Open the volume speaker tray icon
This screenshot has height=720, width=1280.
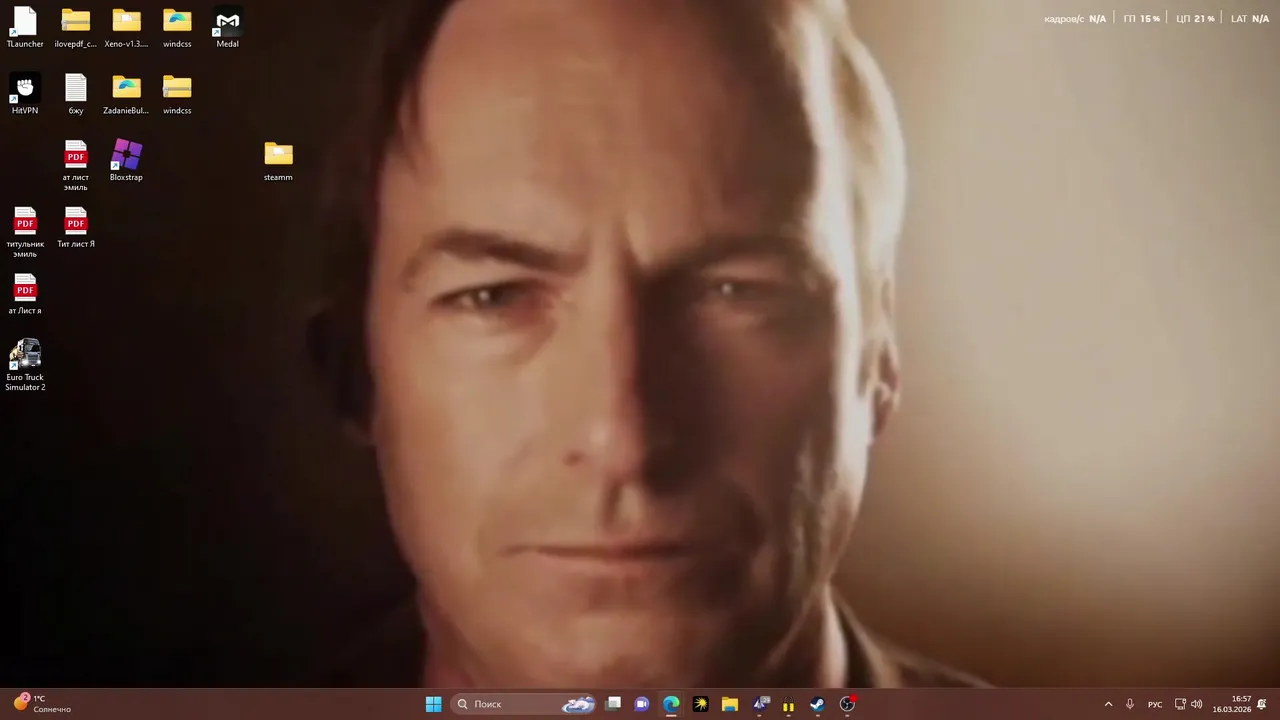click(x=1197, y=704)
